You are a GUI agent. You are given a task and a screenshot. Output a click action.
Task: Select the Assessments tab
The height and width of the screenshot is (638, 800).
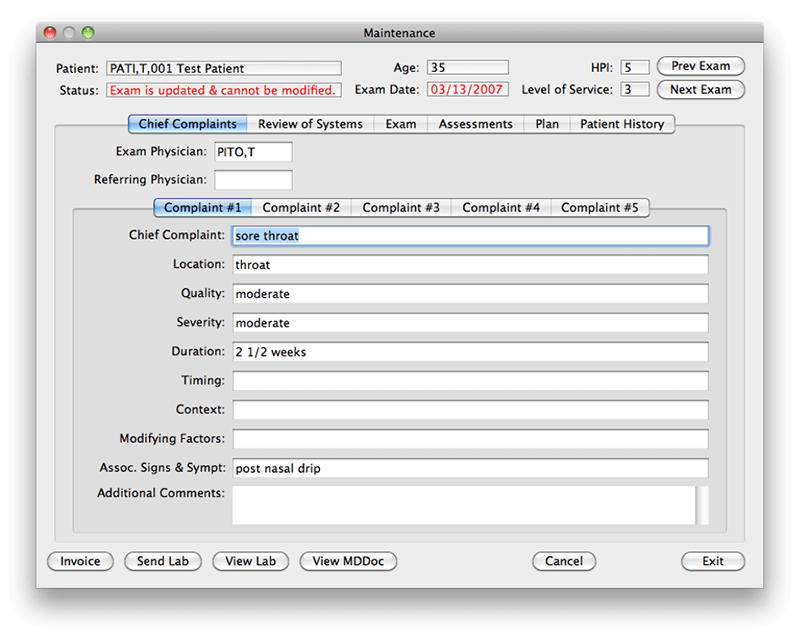[x=475, y=124]
